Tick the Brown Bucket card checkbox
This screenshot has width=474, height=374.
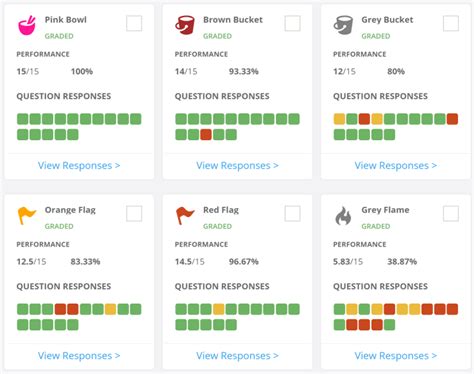pyautogui.click(x=292, y=23)
